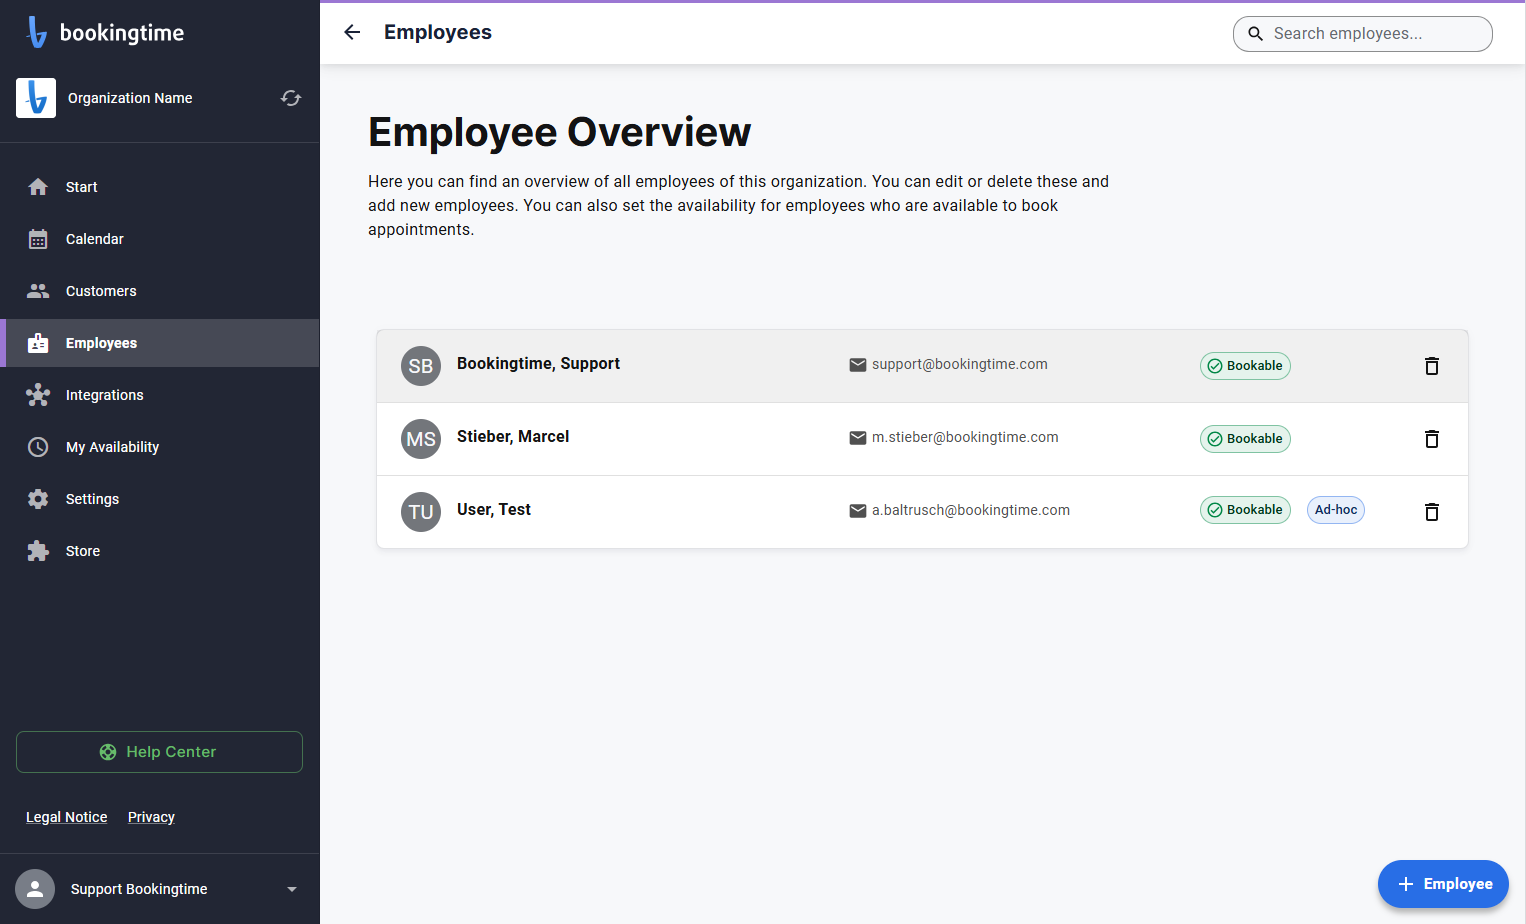Open the Start menu item
Screen dimensions: 1526x924
click(x=160, y=187)
